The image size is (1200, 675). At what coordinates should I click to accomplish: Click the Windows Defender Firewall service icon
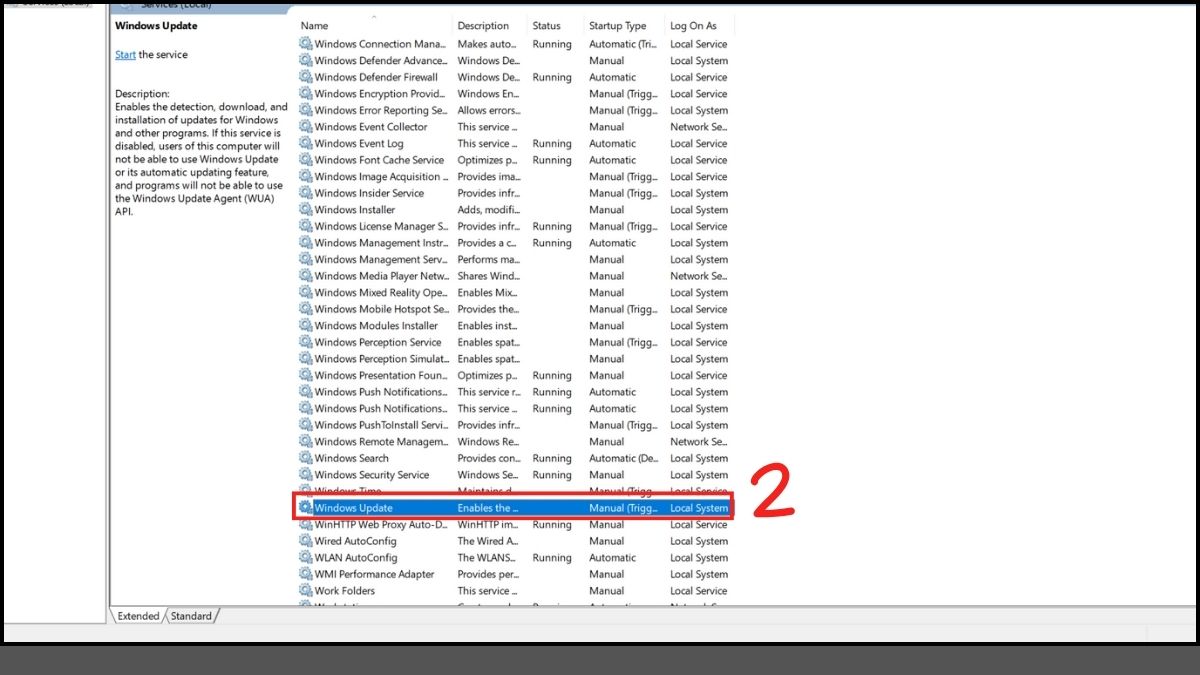click(x=306, y=77)
